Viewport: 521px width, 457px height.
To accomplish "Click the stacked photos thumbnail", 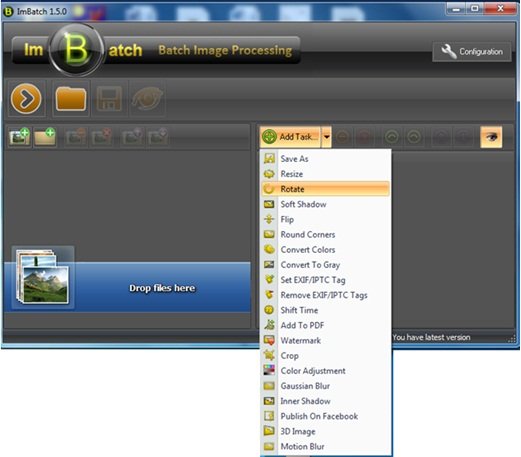I will [43, 277].
